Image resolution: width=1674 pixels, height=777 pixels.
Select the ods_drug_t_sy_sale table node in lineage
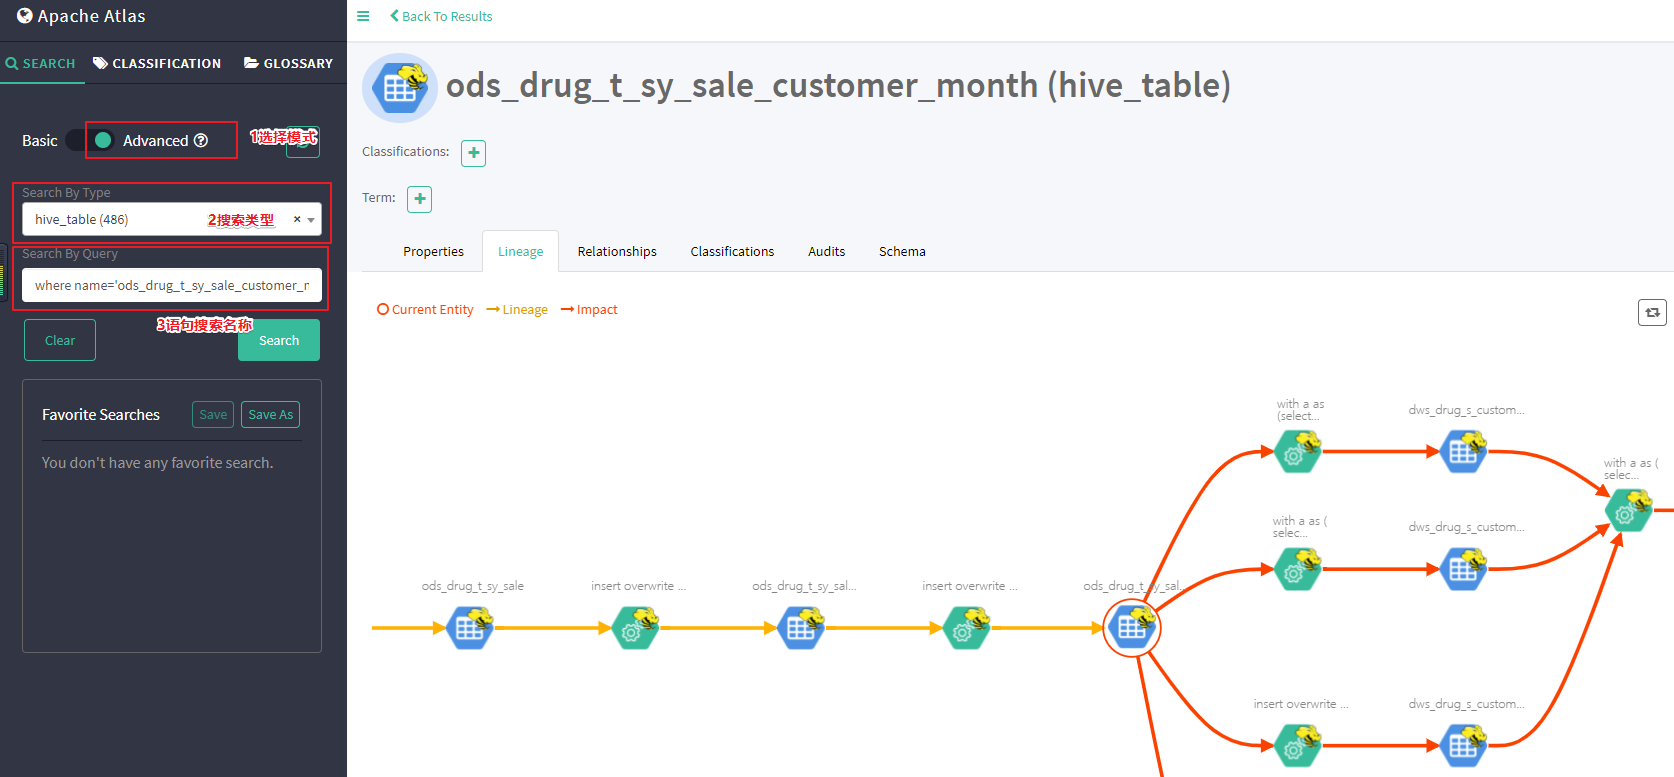coord(471,628)
